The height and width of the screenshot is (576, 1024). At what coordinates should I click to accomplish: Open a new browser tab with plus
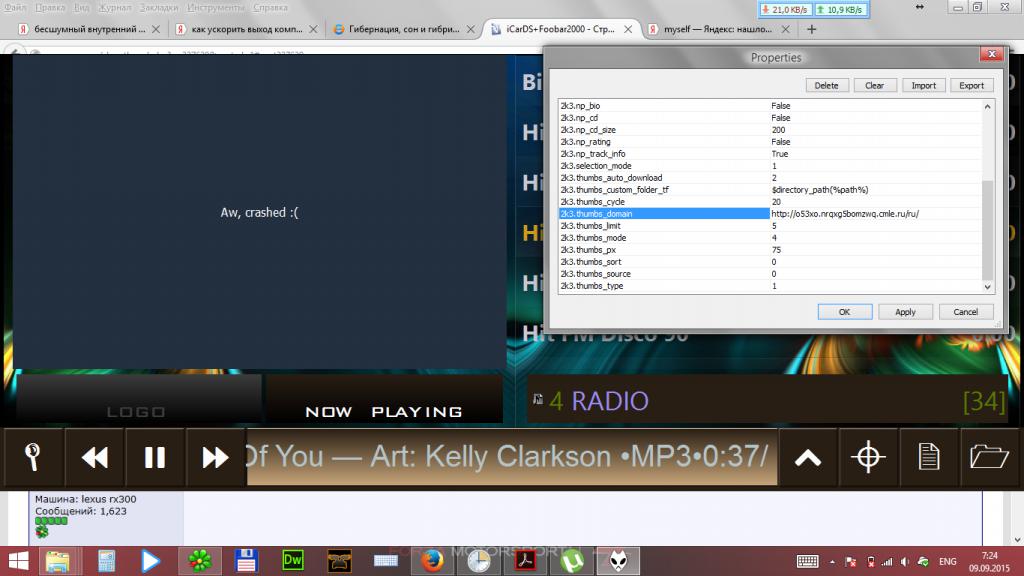812,29
